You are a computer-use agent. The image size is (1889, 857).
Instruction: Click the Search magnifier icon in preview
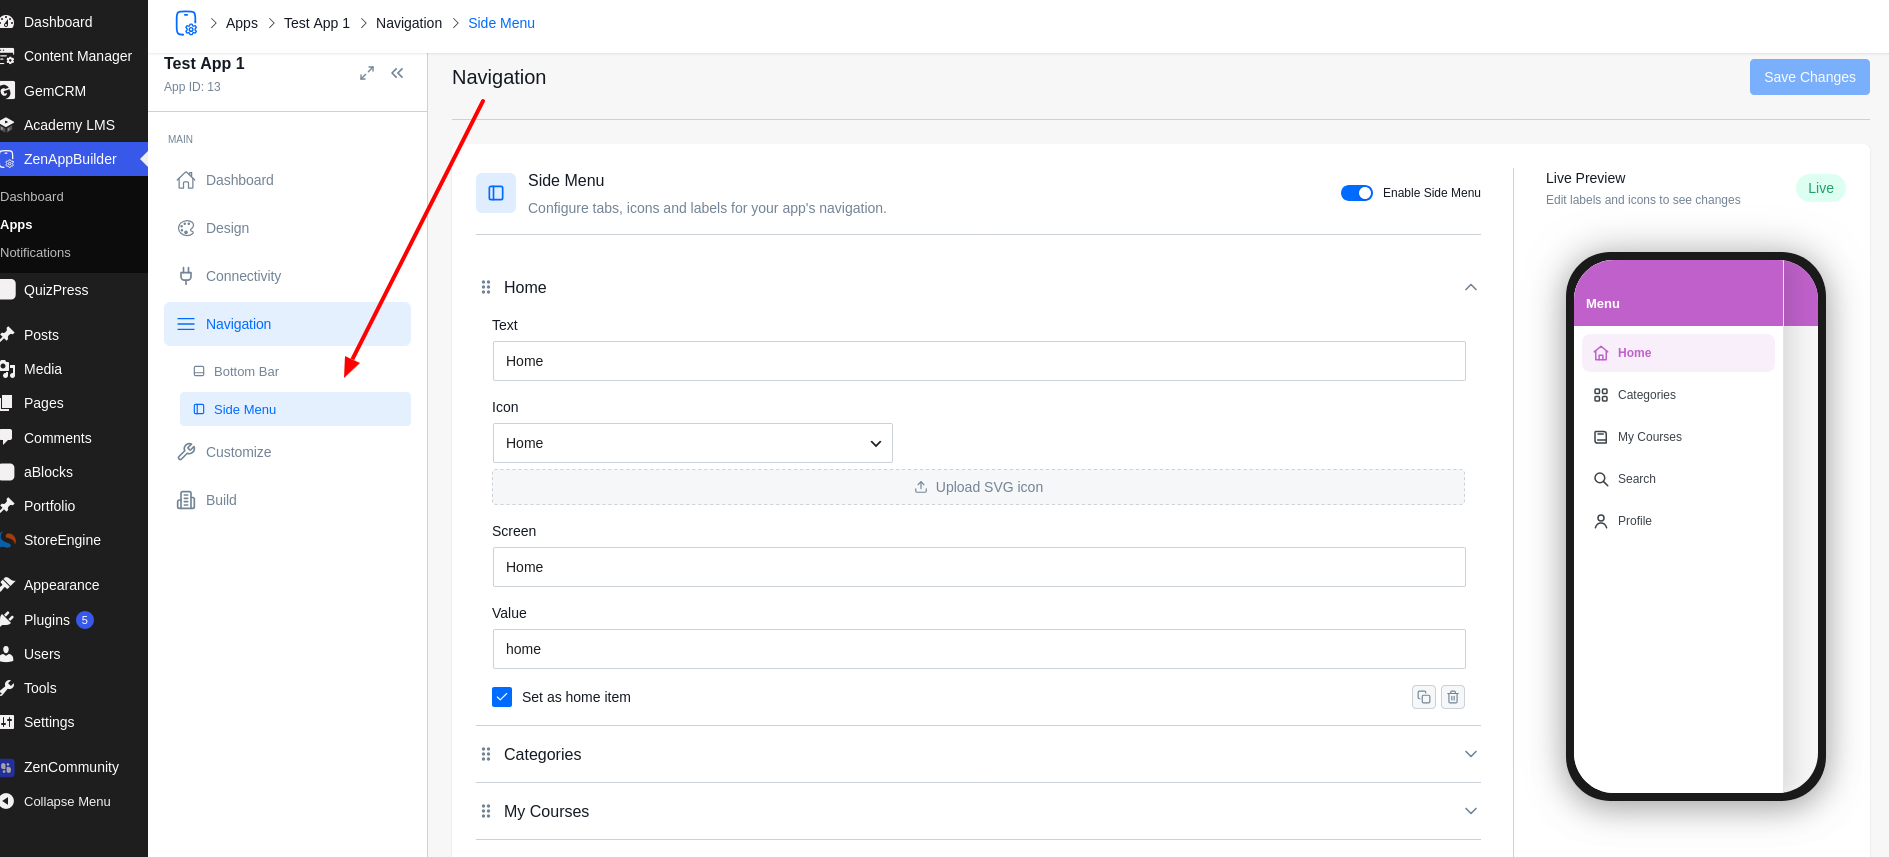pyautogui.click(x=1601, y=479)
